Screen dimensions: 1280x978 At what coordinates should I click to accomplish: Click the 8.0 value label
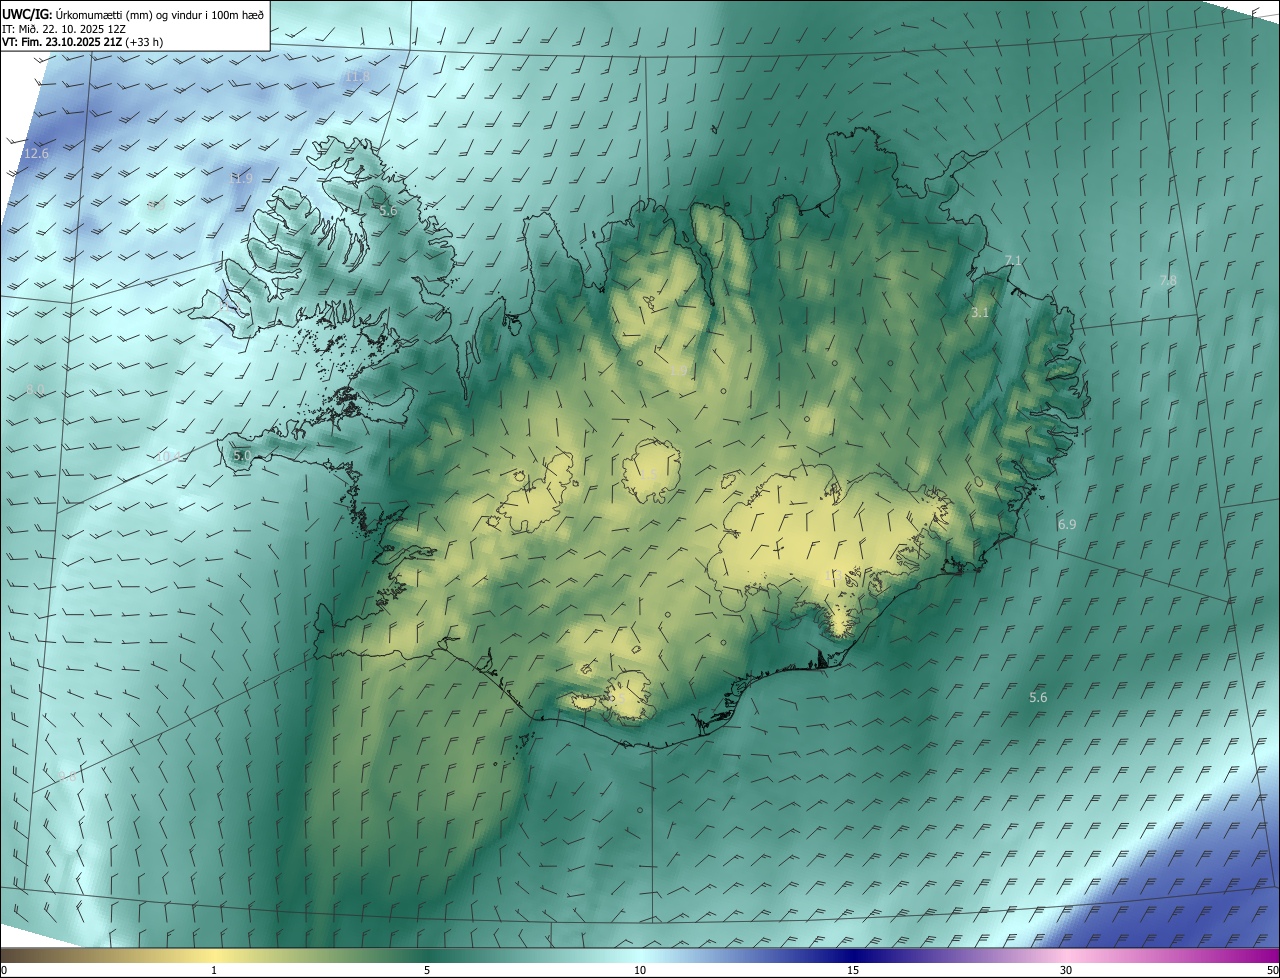click(35, 389)
